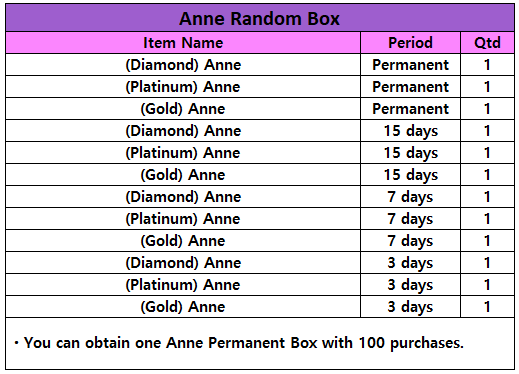Screen dimensions: 519x374
Task: Click the 3 days period in the (Gold) Anne row
Action: click(410, 307)
